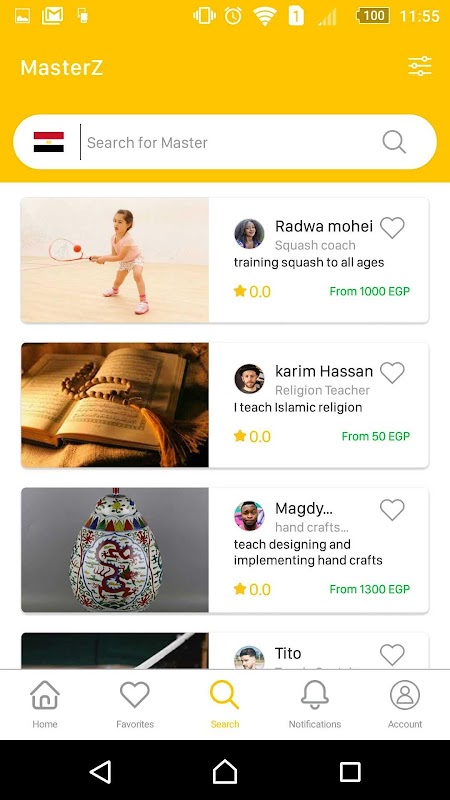
Task: Tap the heart next to Tito
Action: tap(392, 655)
